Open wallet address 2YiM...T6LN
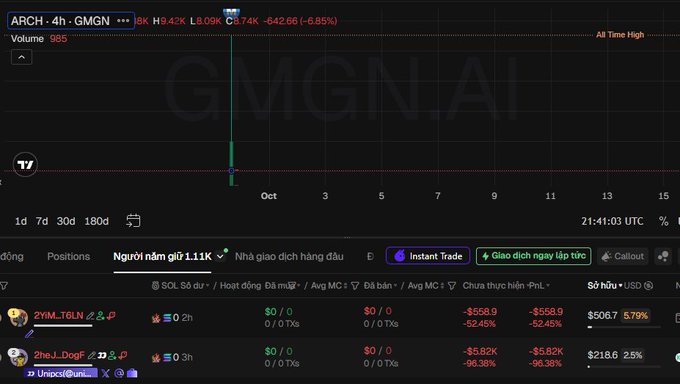 (x=59, y=315)
